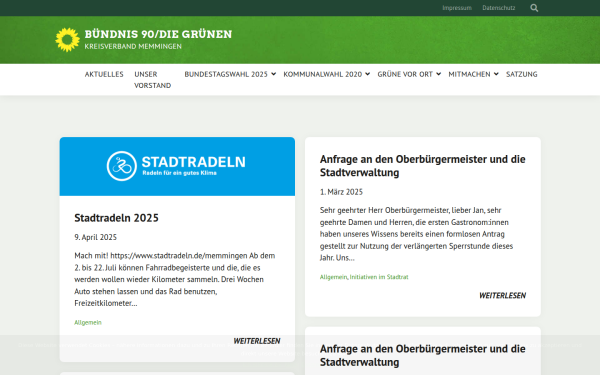Viewport: 600px width, 375px height.
Task: Click the Stadtradeln bicycle logo
Action: coord(122,166)
